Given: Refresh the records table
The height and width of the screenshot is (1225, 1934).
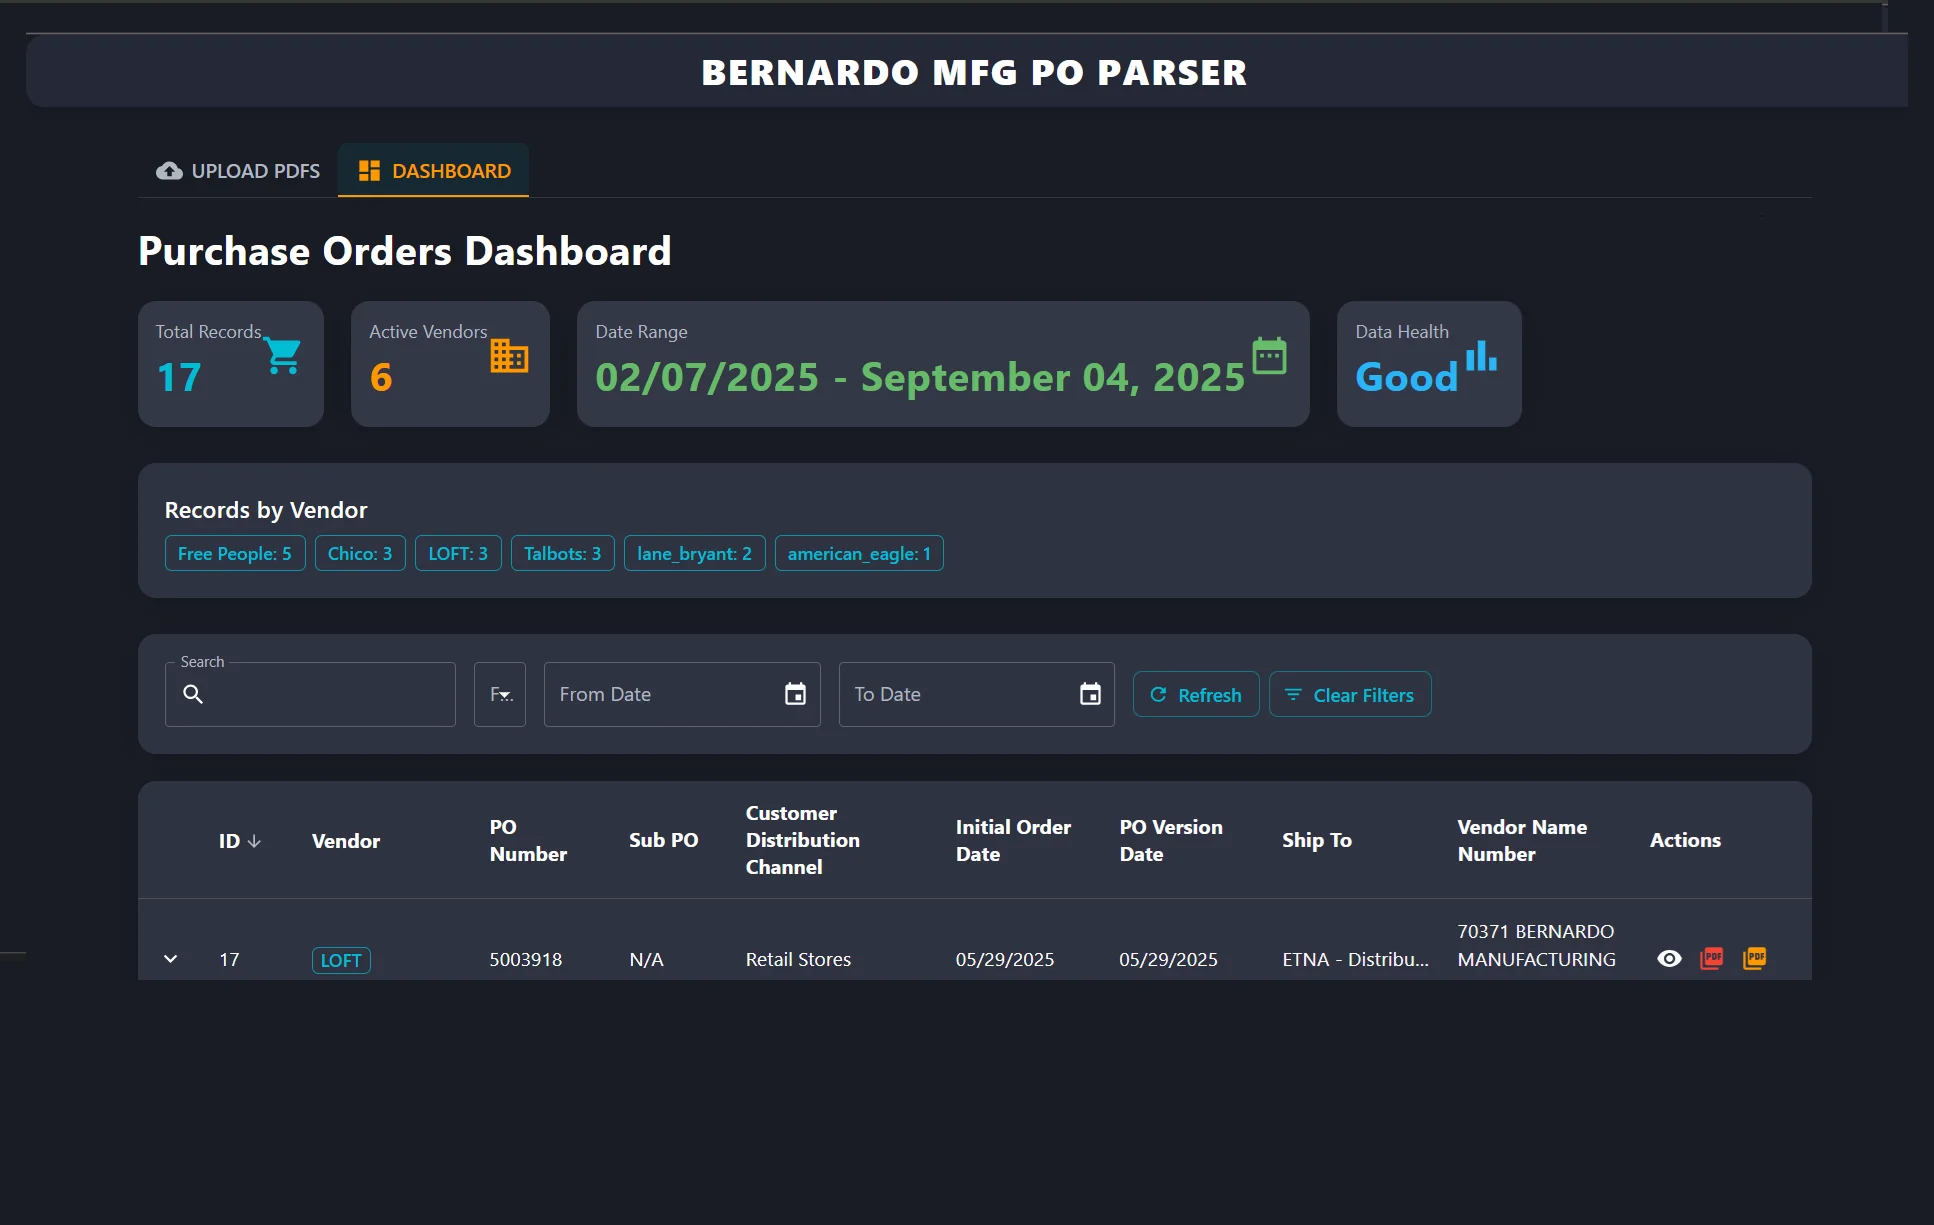Looking at the screenshot, I should (x=1196, y=695).
